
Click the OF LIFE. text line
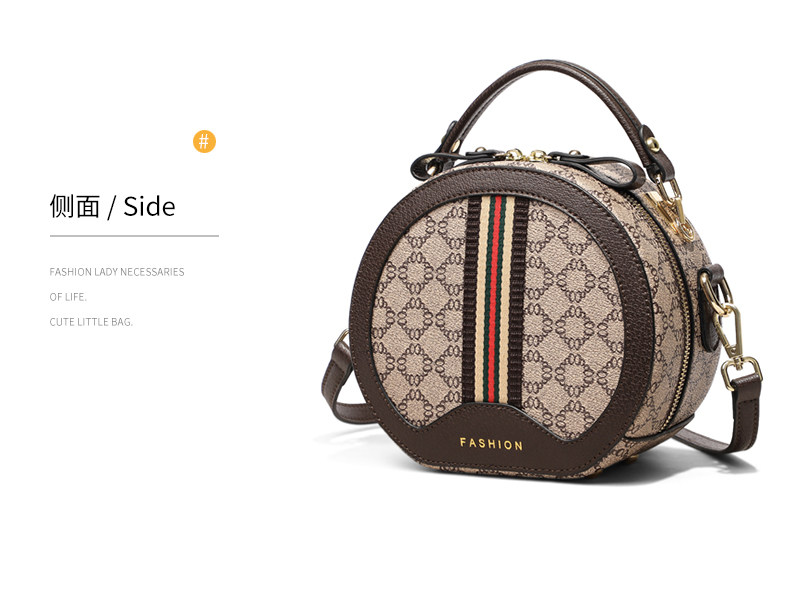[x=68, y=297]
